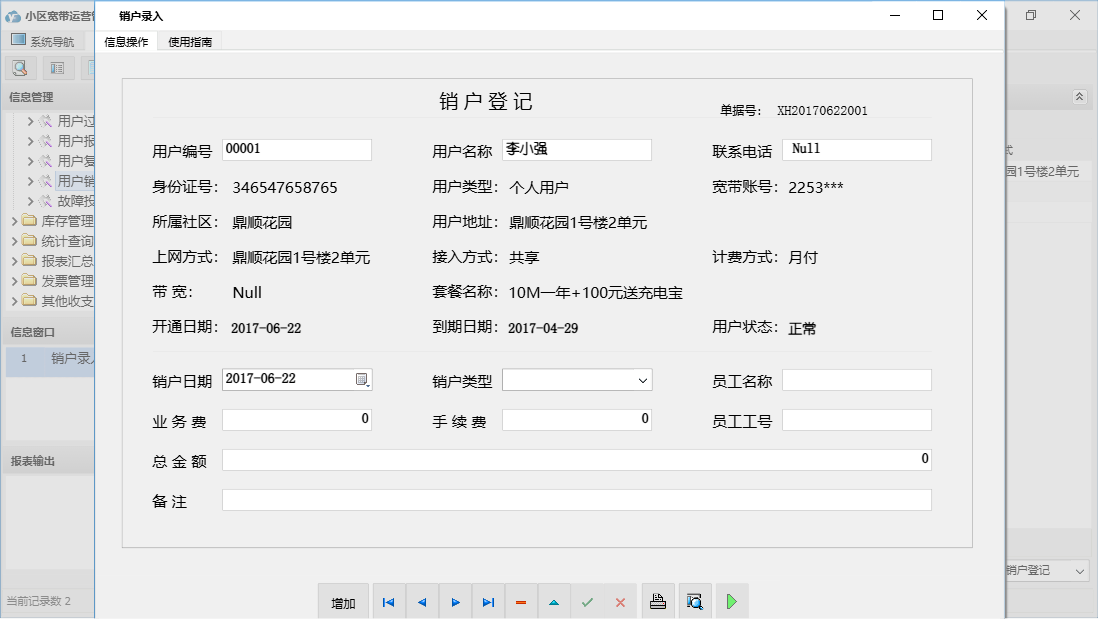1098x625 pixels.
Task: Click the next record arrow icon
Action: pos(455,601)
